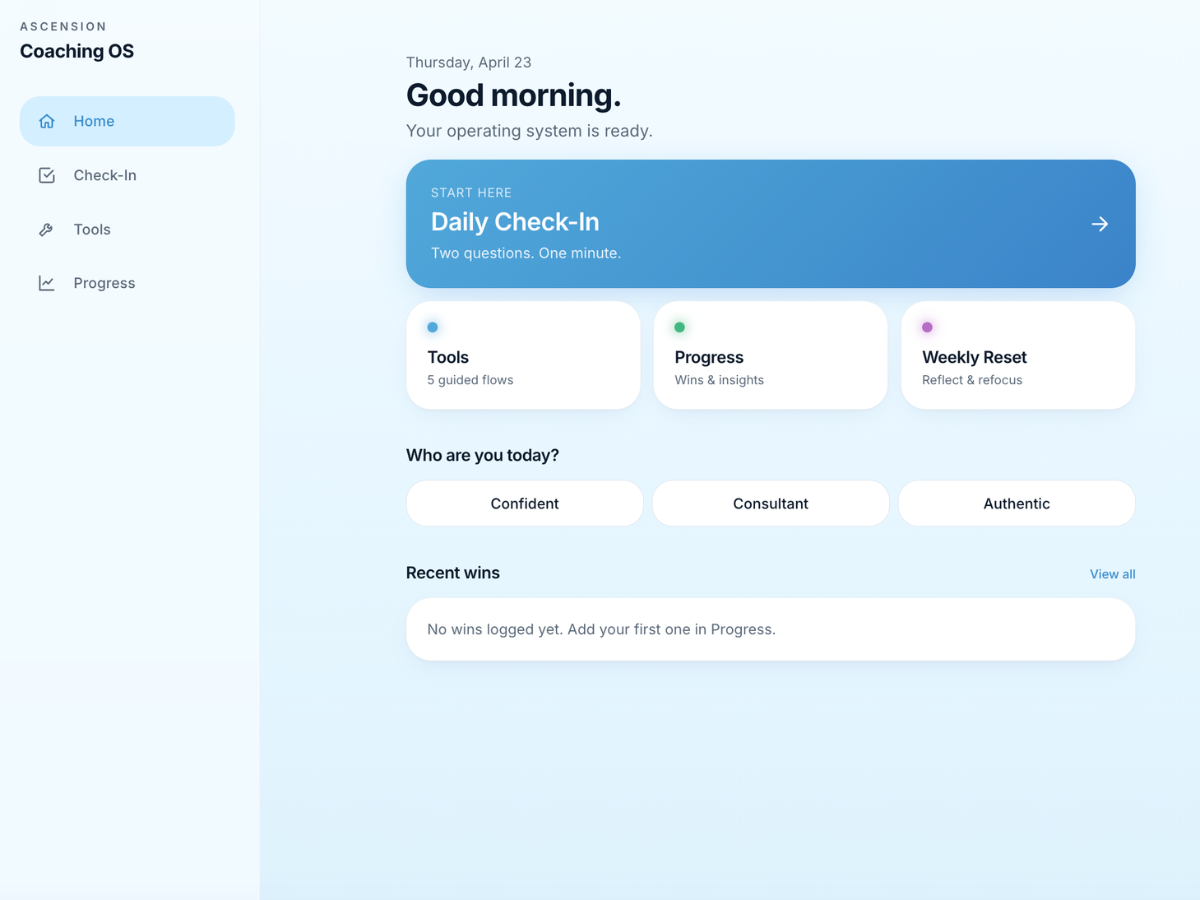
Task: Select the Consultant persona
Action: point(770,503)
